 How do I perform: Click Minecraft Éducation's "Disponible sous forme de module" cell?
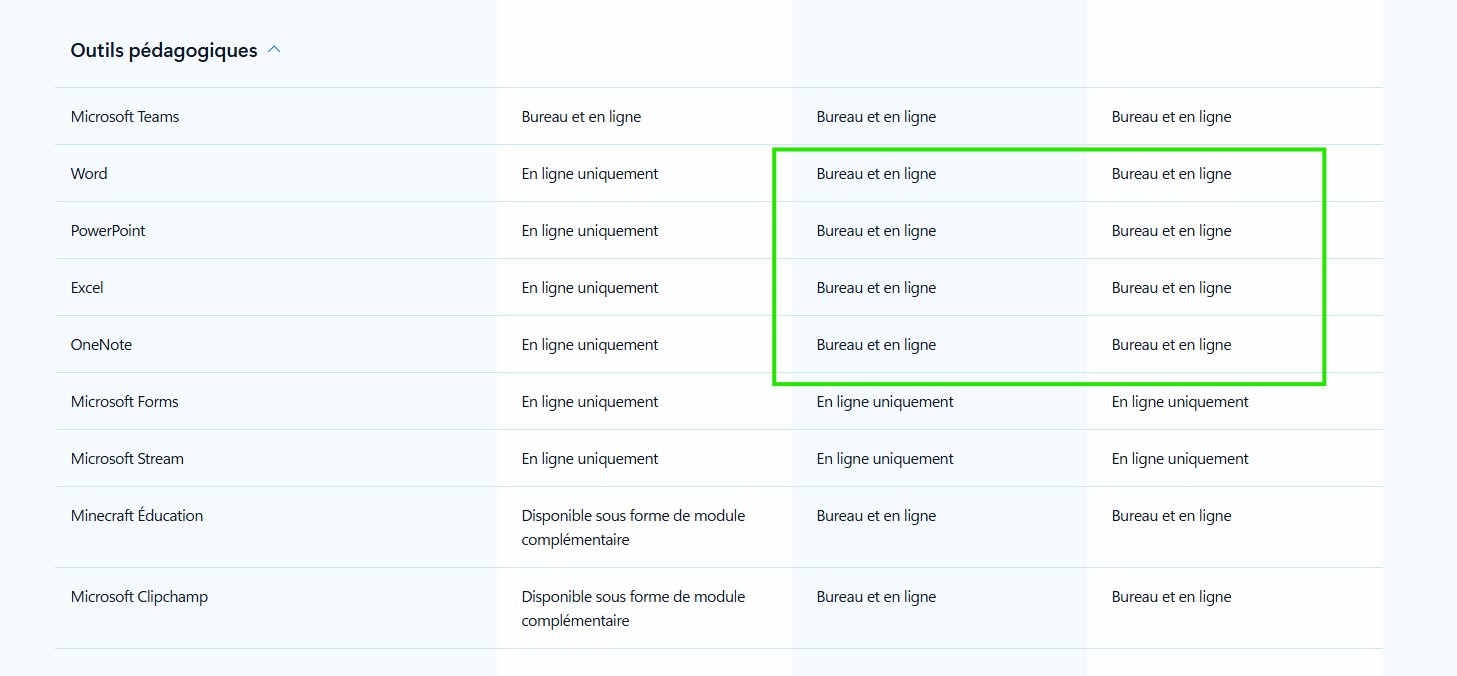633,528
